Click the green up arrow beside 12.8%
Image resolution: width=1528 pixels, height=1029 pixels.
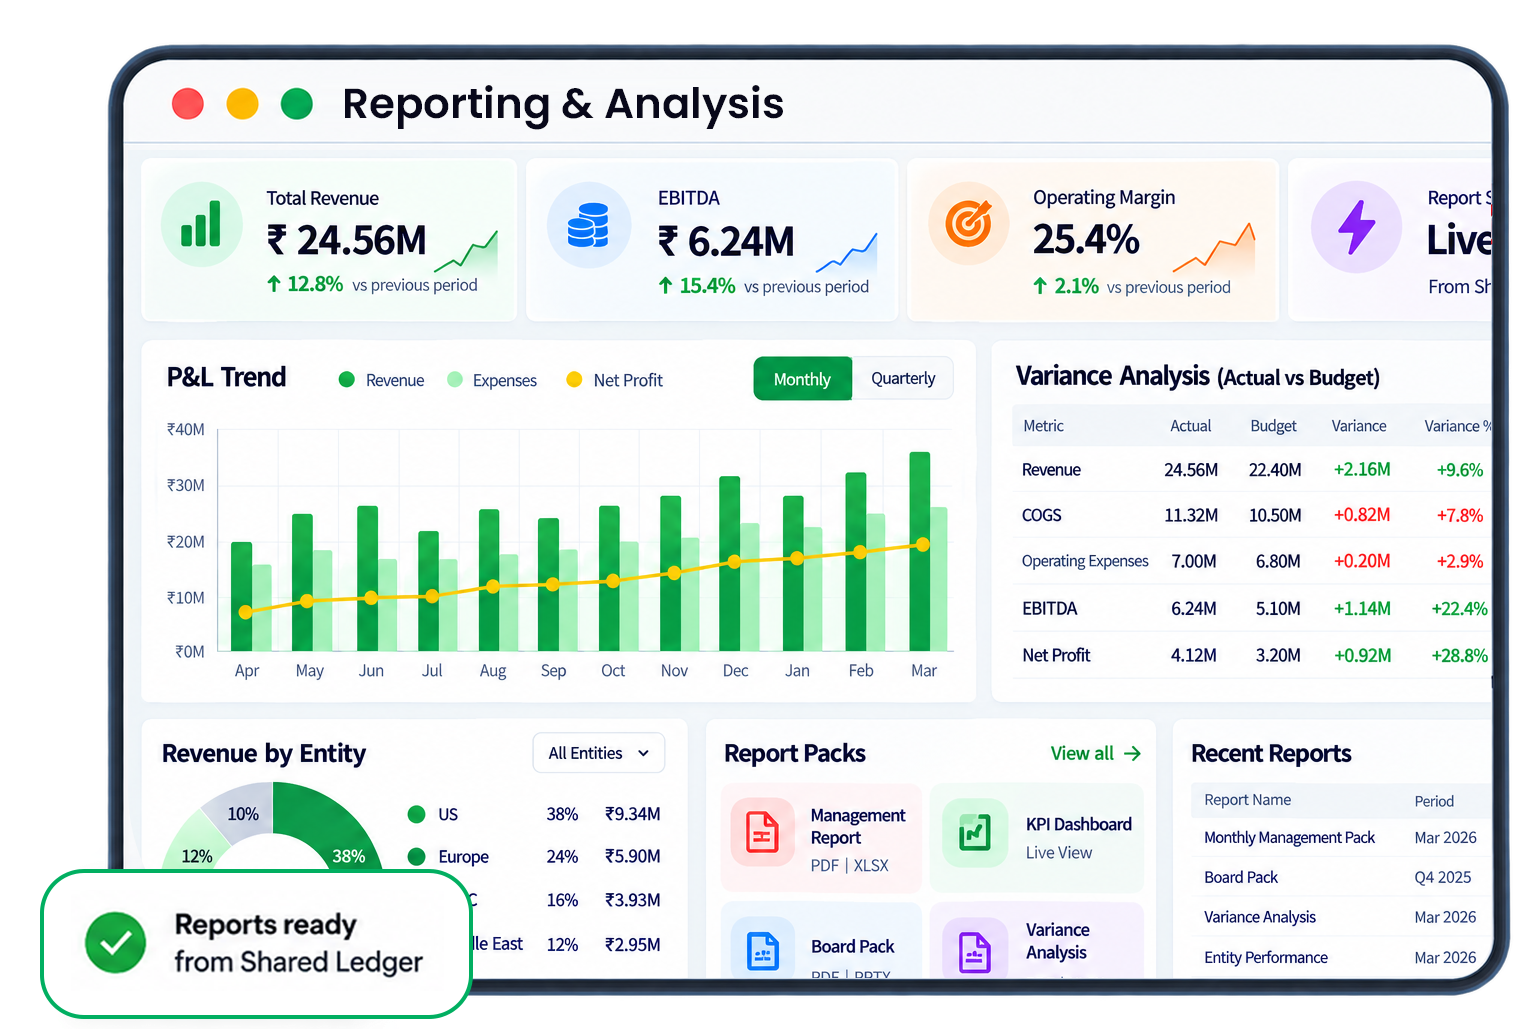pyautogui.click(x=274, y=284)
